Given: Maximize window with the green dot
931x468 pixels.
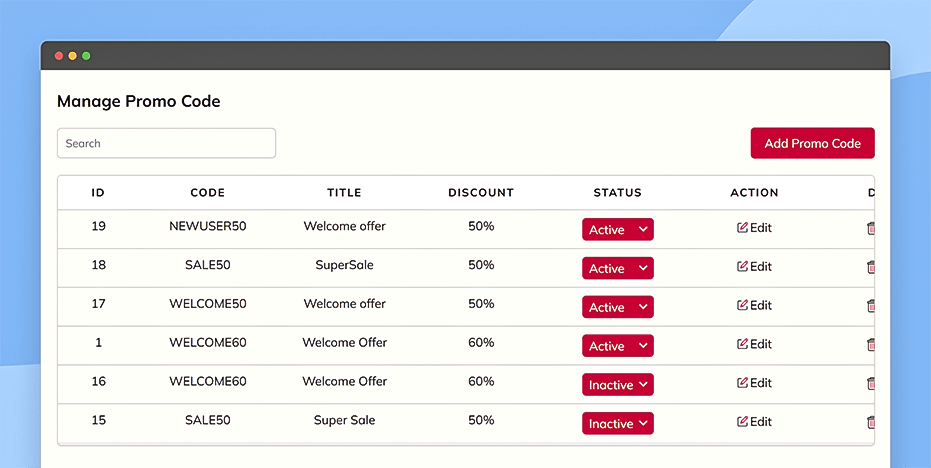Looking at the screenshot, I should click(86, 56).
